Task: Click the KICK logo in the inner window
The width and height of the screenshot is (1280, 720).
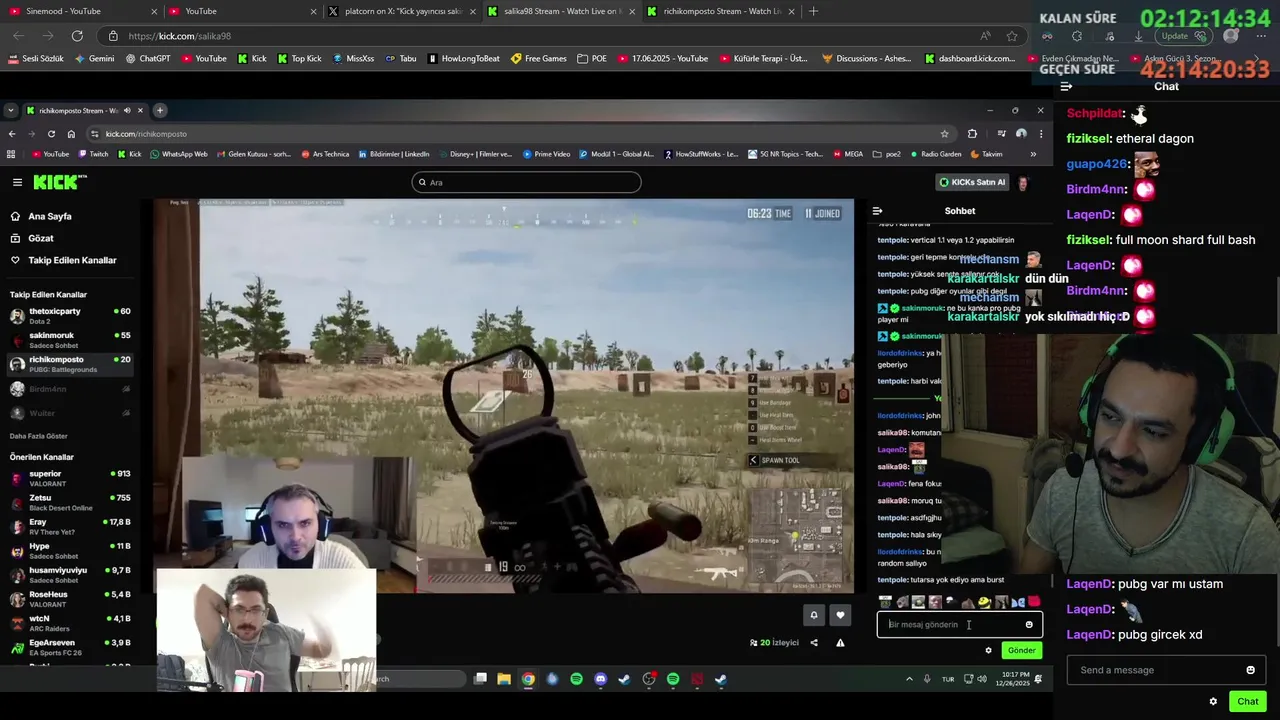Action: click(x=60, y=182)
